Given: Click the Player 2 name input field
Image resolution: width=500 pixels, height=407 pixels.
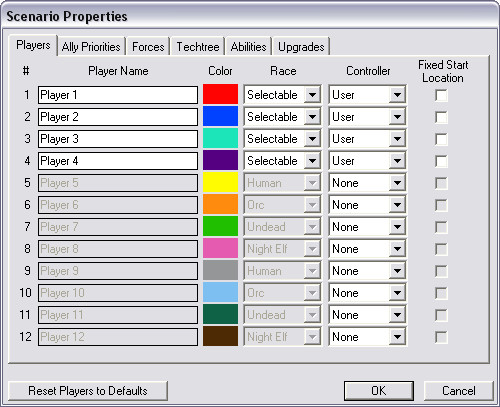Looking at the screenshot, I should [x=118, y=117].
